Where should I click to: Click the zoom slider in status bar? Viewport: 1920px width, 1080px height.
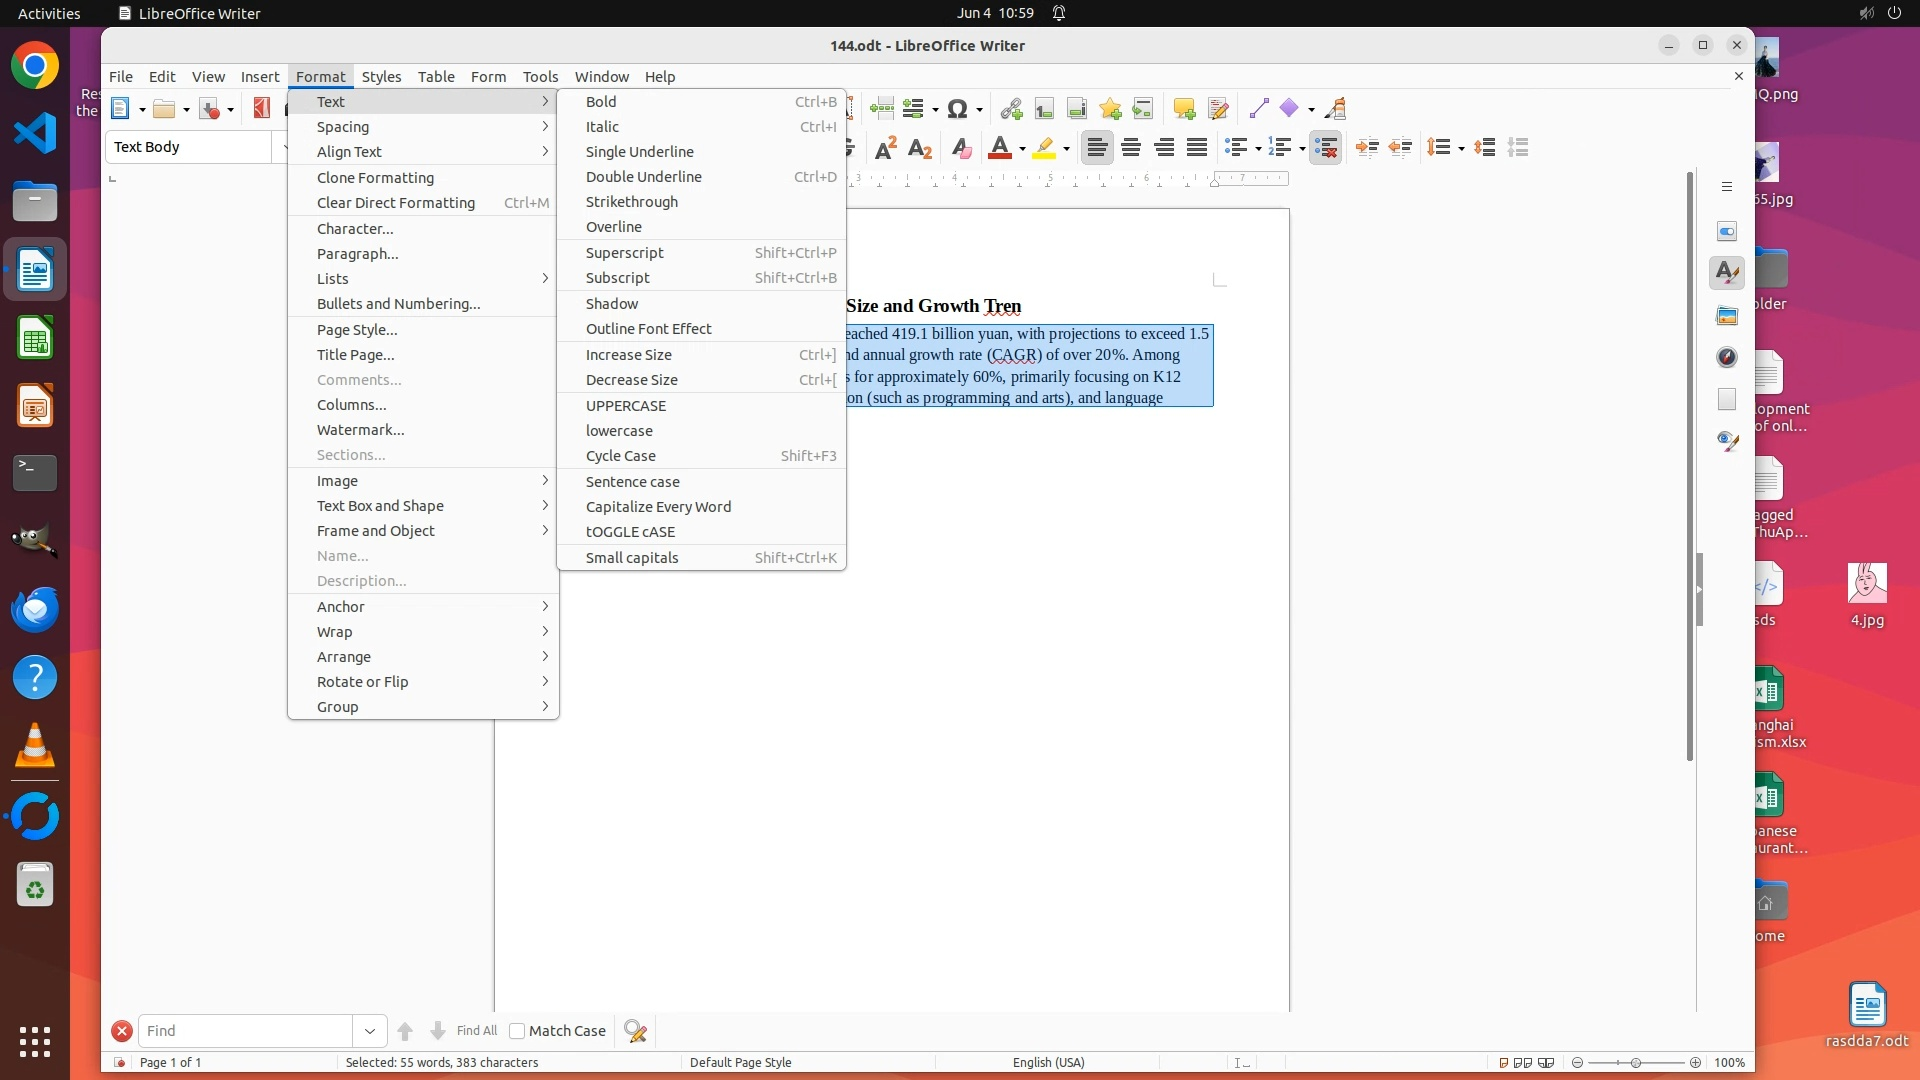[x=1636, y=1063]
